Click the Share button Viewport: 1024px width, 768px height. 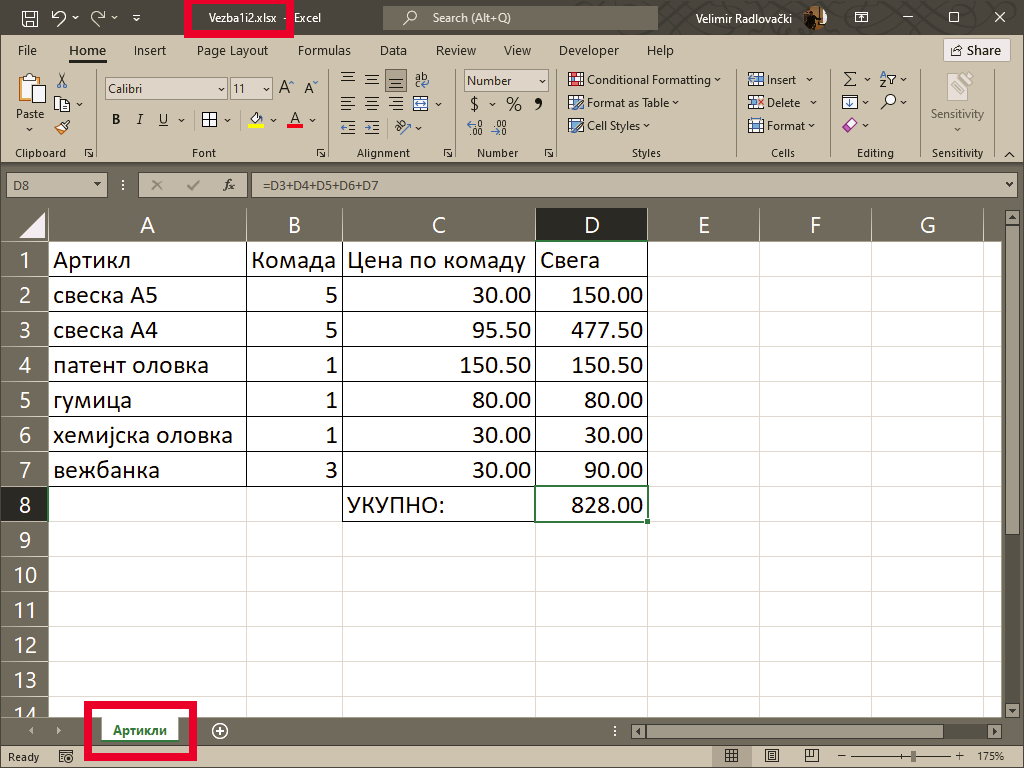(975, 50)
